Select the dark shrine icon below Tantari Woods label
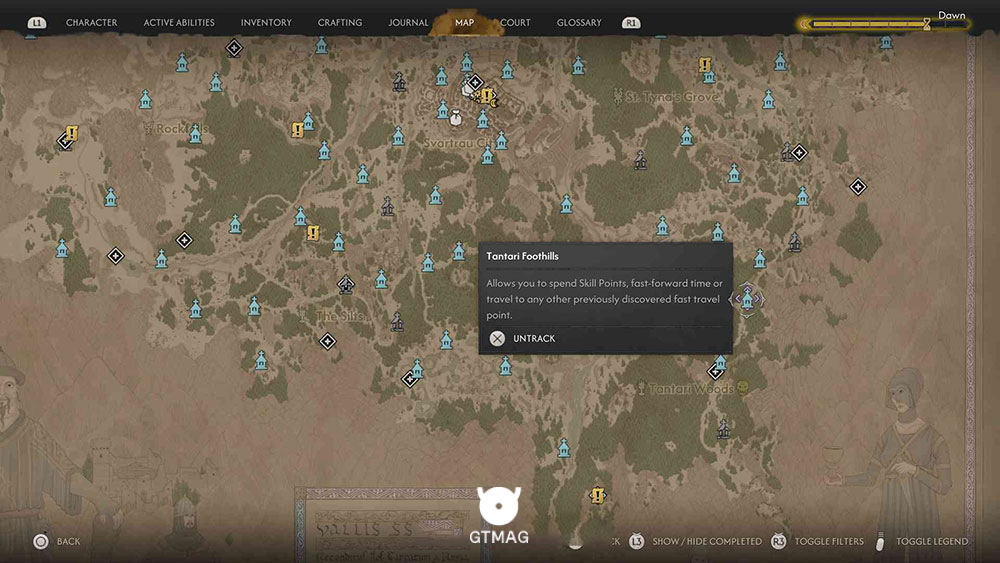Screen dimensions: 1000x563 pos(723,428)
